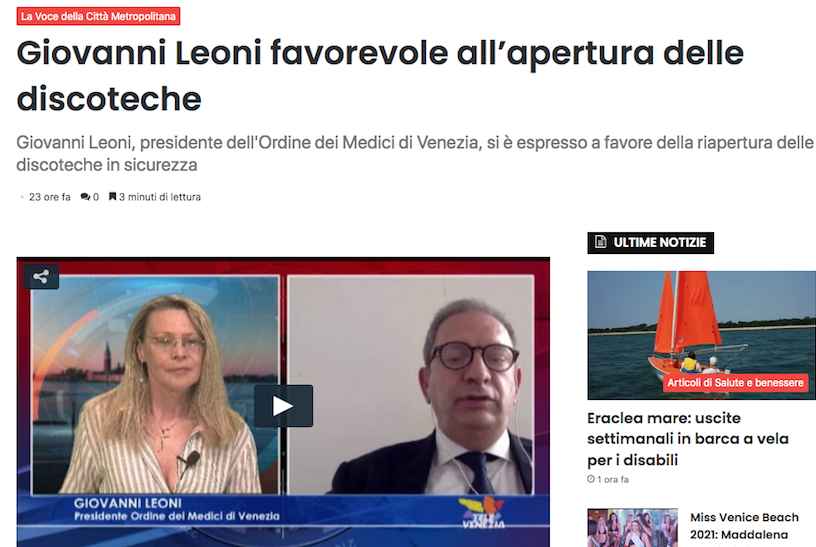Open Articoli di Salute e benessere category

point(735,383)
